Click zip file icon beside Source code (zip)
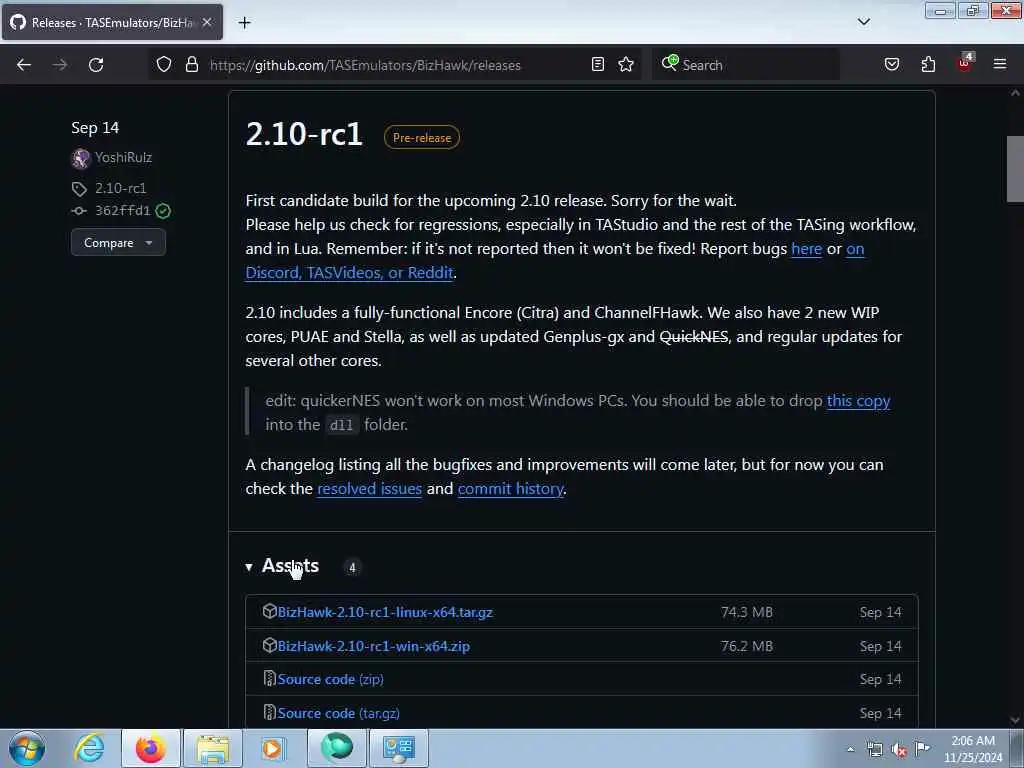This screenshot has height=768, width=1024. tap(269, 679)
